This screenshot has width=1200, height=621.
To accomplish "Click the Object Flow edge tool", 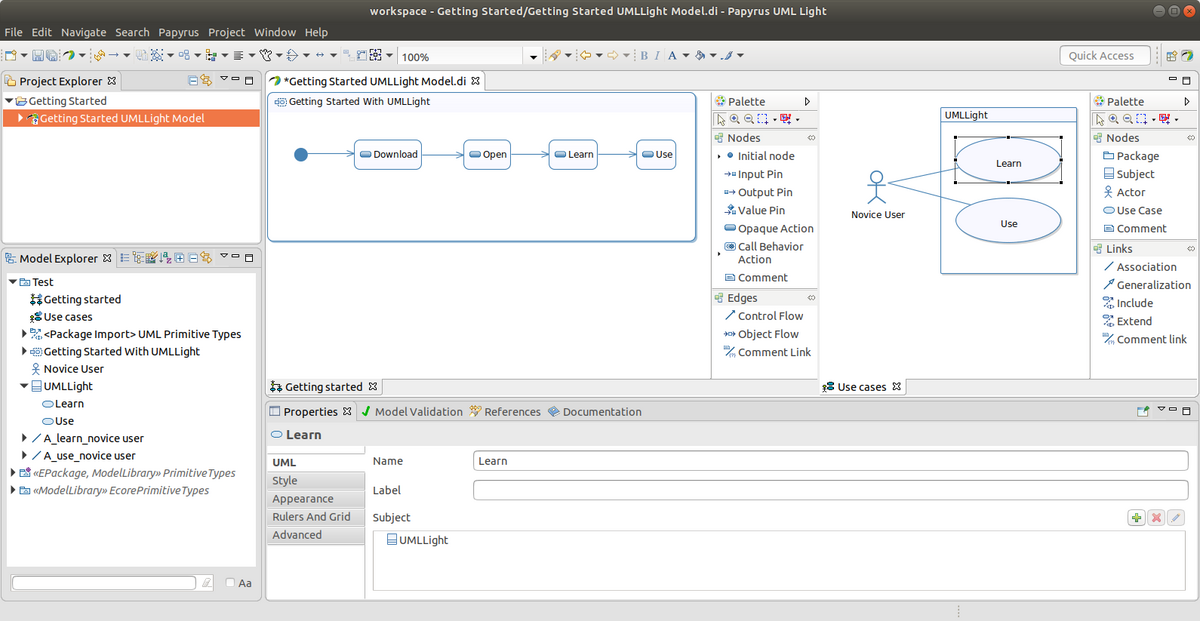I will coord(767,334).
